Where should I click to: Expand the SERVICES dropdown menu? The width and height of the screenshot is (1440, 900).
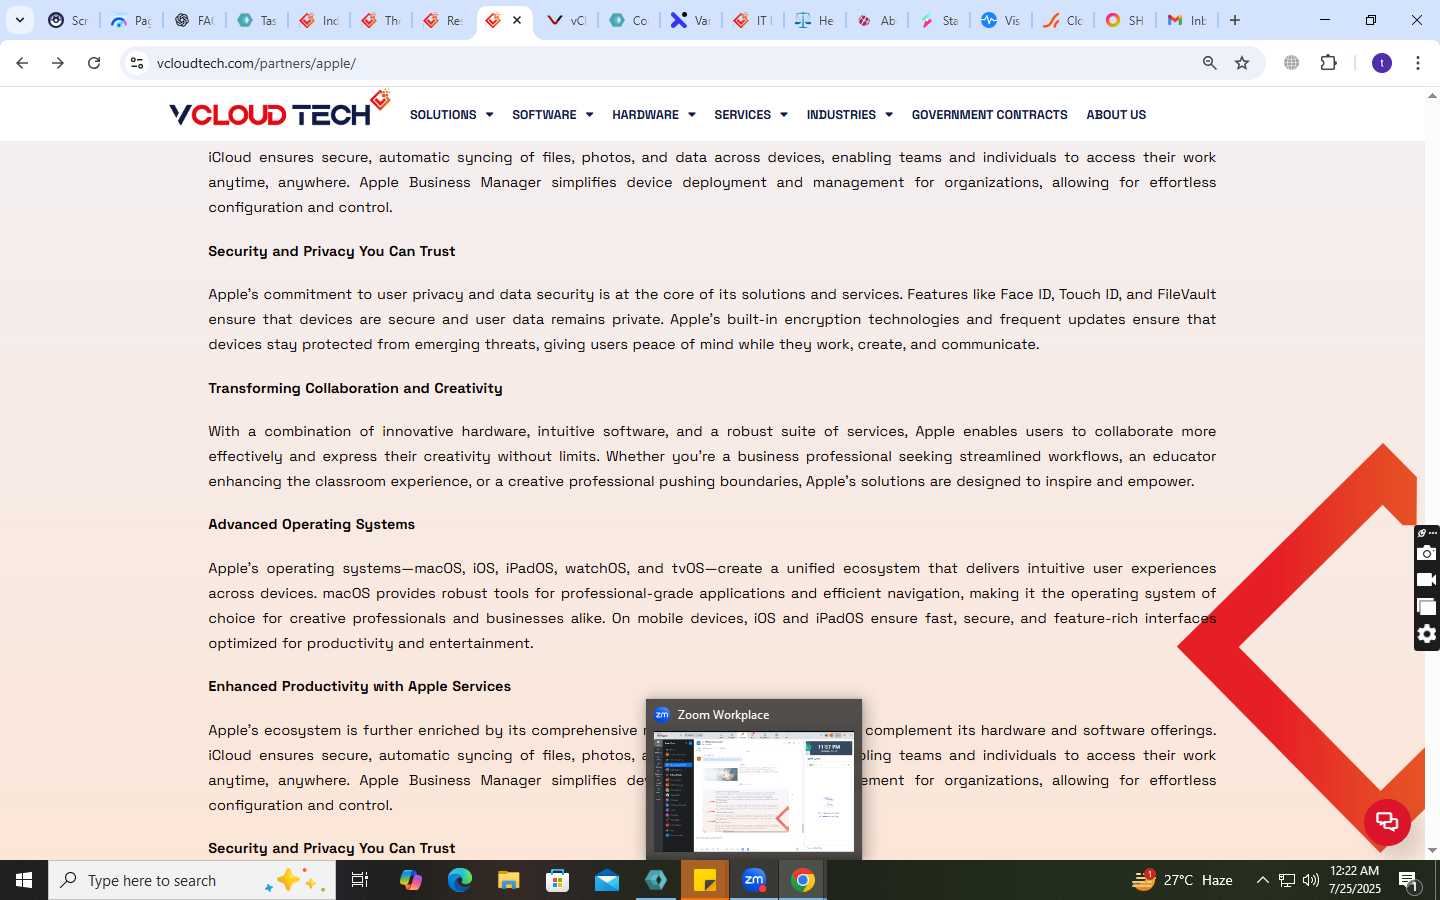pyautogui.click(x=750, y=115)
